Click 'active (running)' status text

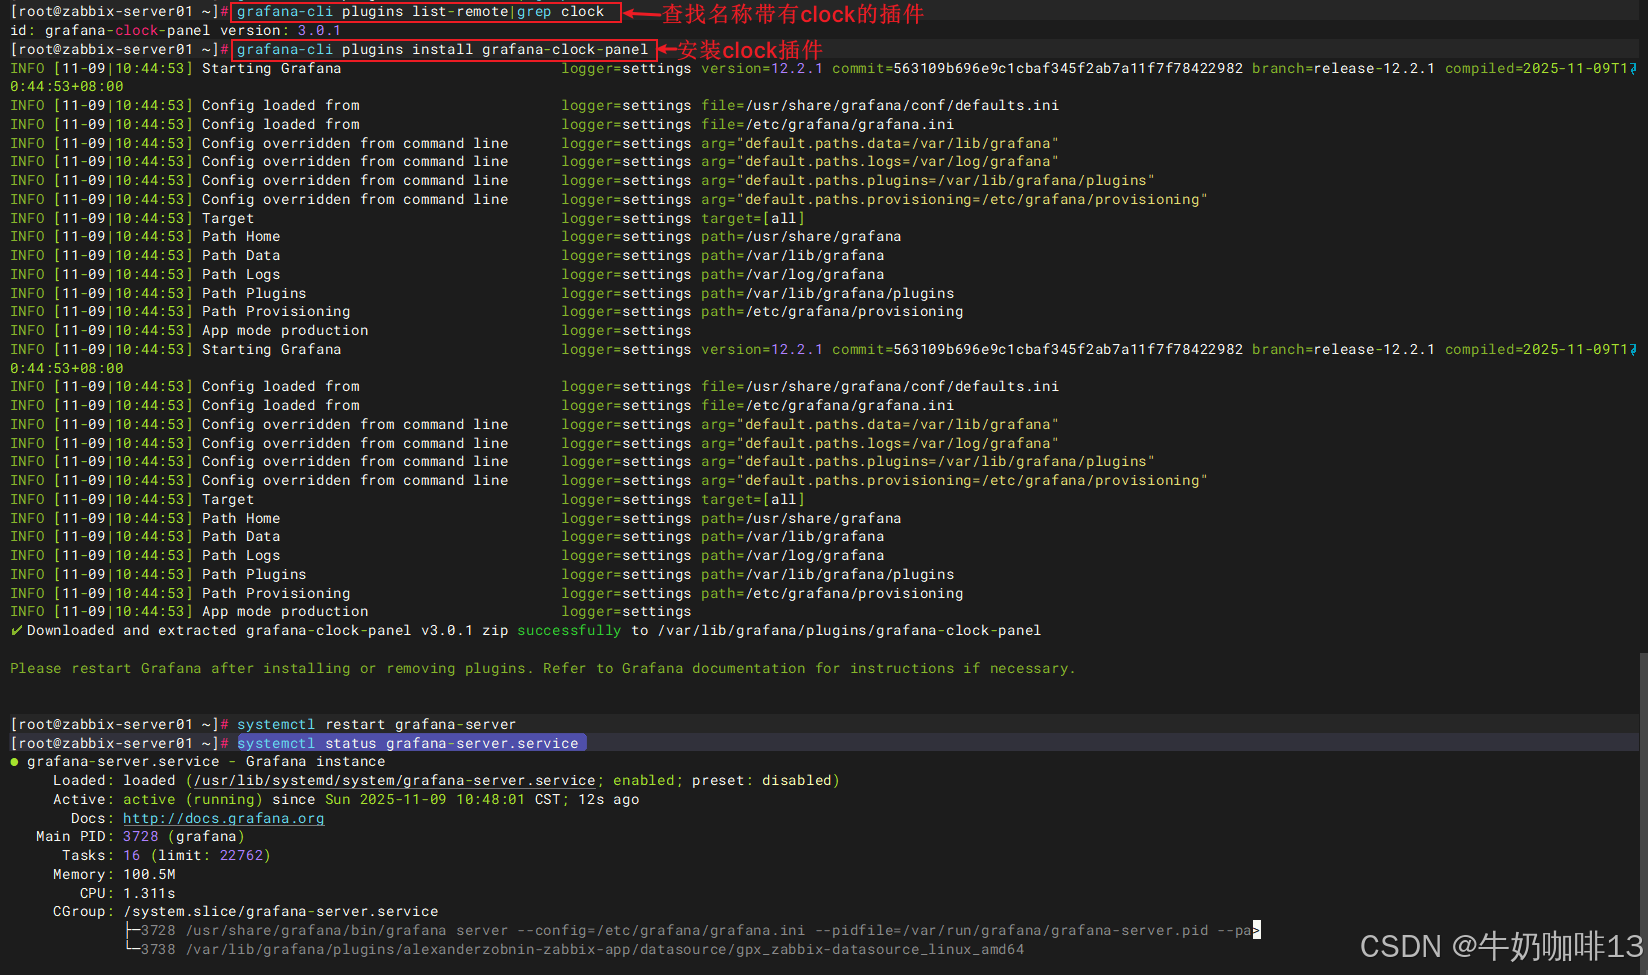[193, 799]
